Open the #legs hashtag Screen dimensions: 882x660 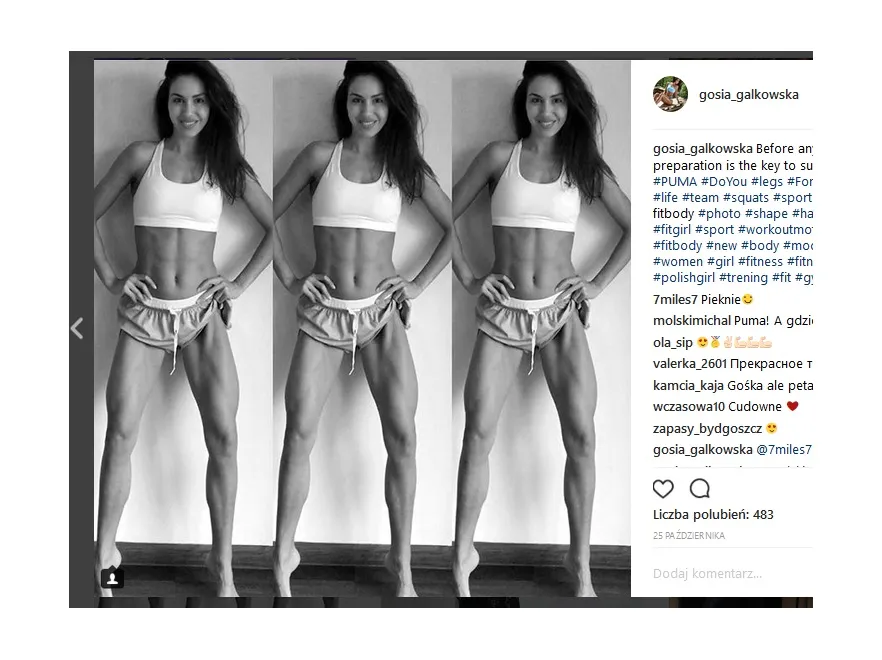click(767, 182)
